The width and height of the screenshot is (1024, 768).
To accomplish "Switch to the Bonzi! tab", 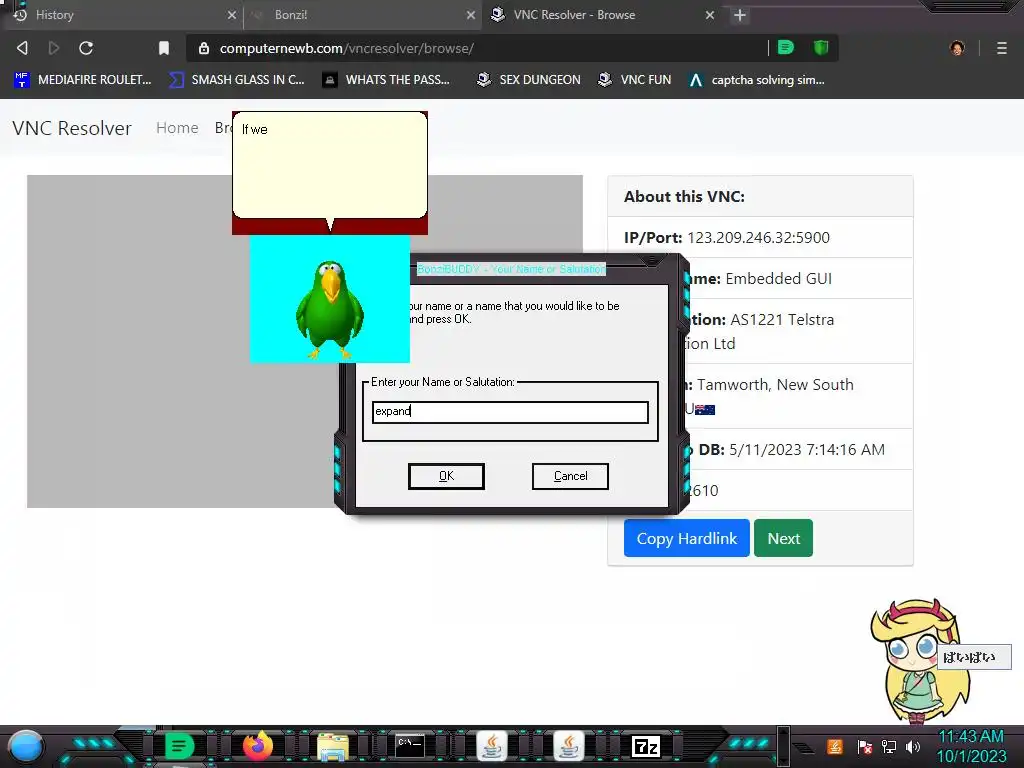I will (362, 15).
